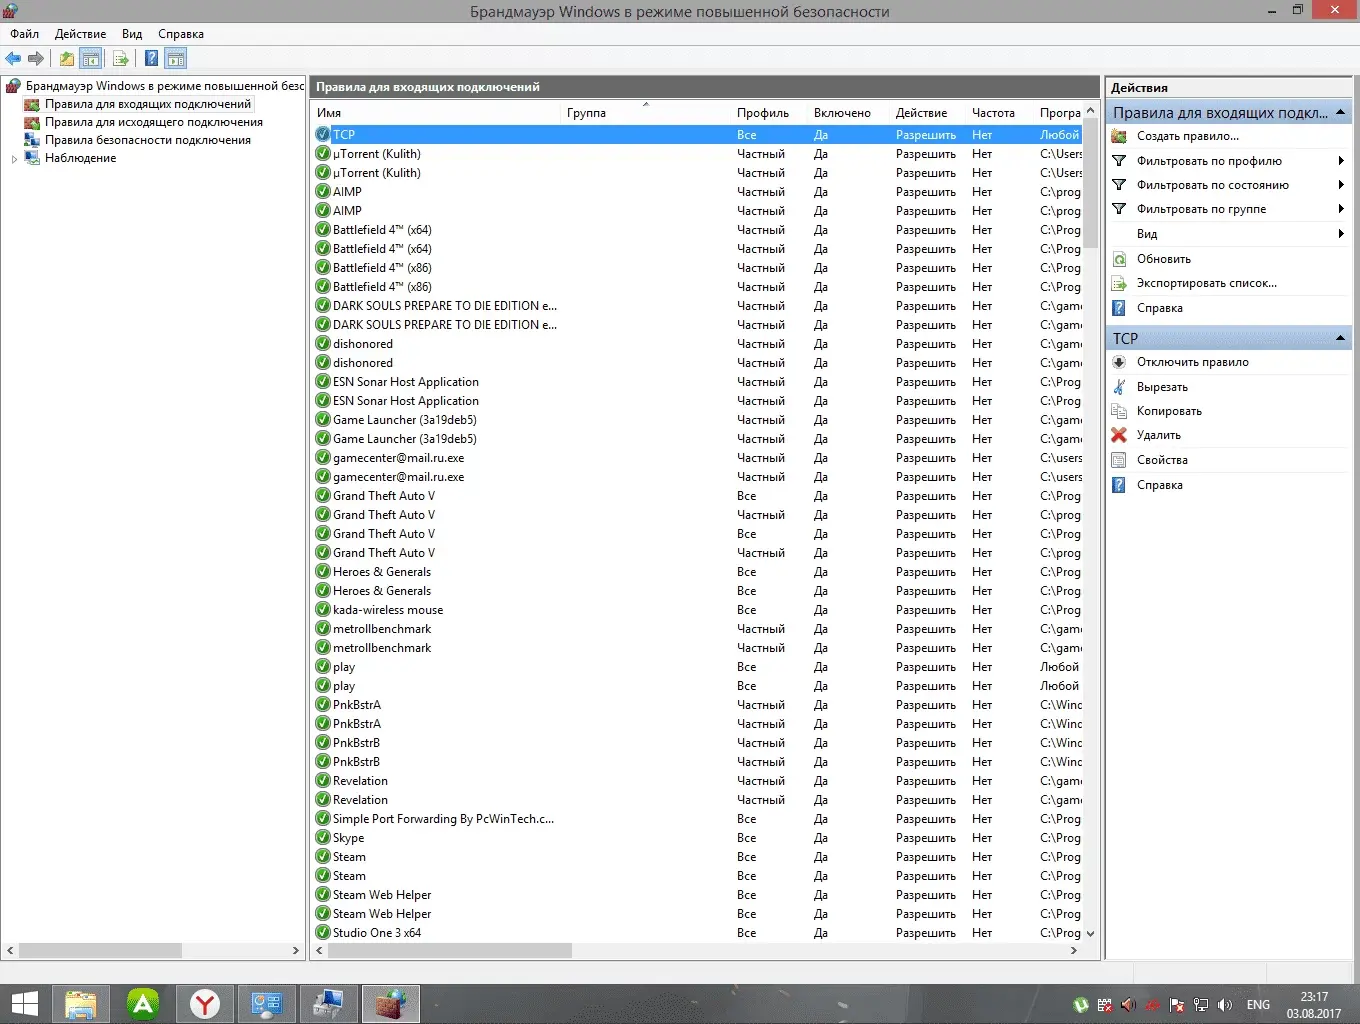The image size is (1360, 1024).
Task: Toggle the console tree pane toolbar icon
Action: tap(91, 59)
